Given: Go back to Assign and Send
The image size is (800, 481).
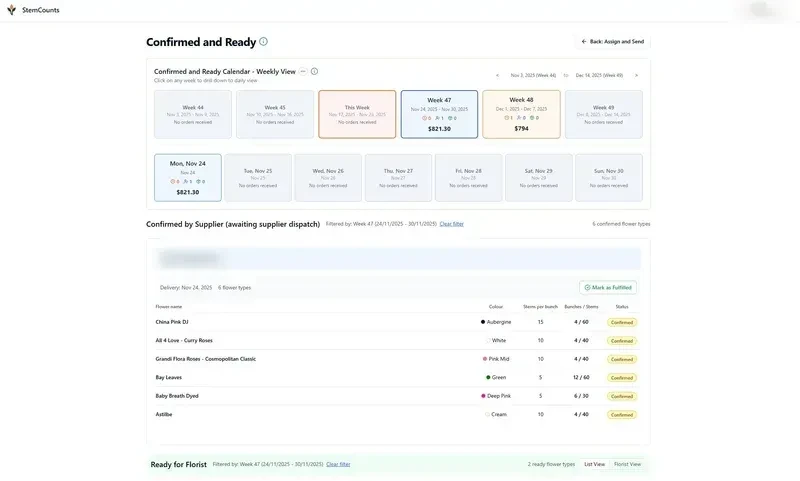Looking at the screenshot, I should tap(612, 42).
